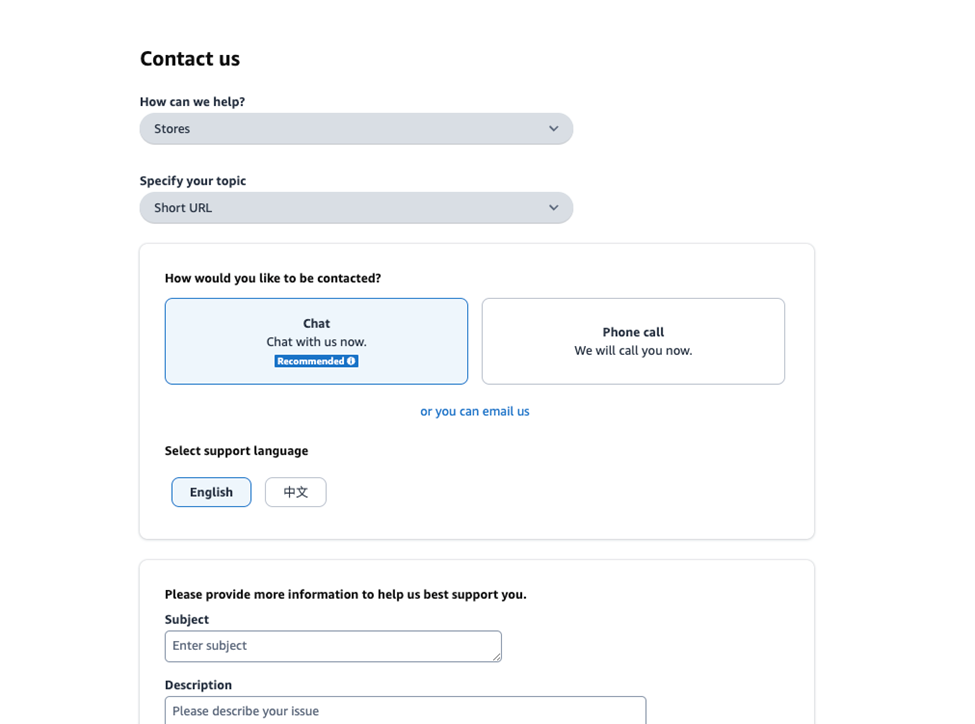This screenshot has width=975, height=724.
Task: Select English as support language
Action: tap(211, 492)
